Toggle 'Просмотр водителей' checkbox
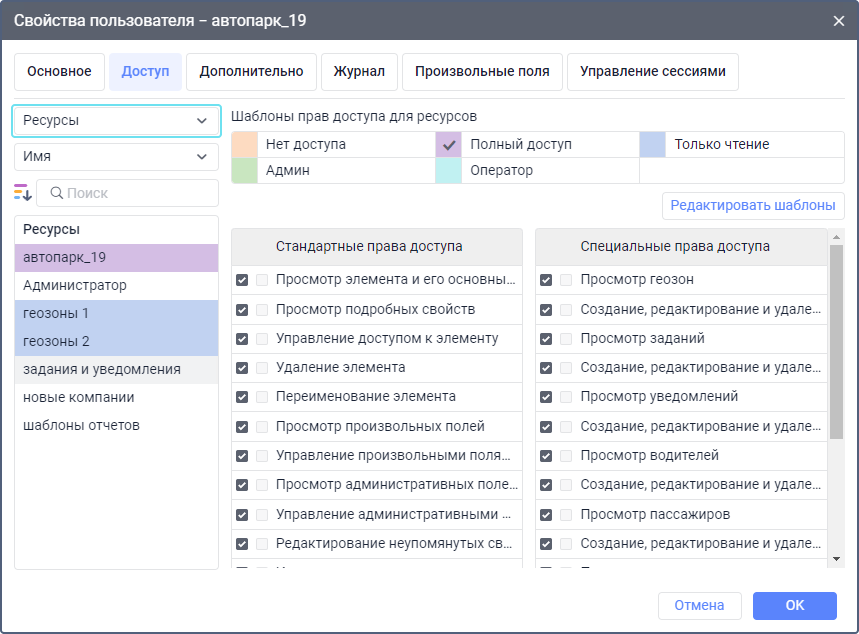Screen dimensions: 859x634 (x=546, y=456)
